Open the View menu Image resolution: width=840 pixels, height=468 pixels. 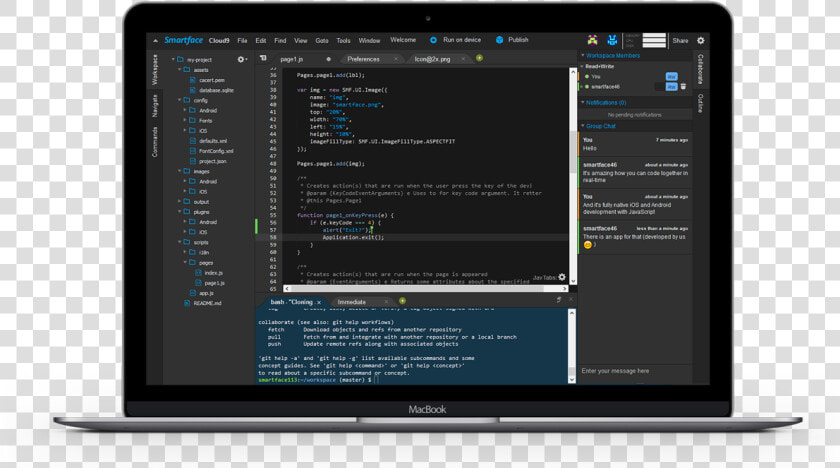click(301, 41)
